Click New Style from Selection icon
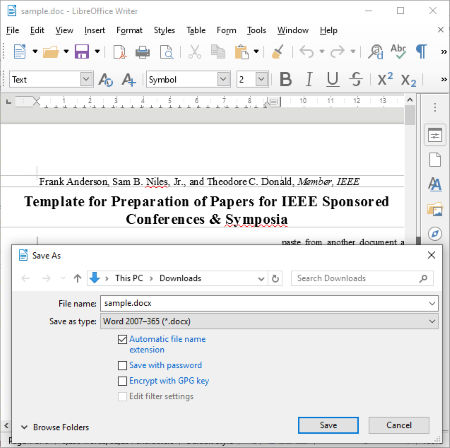The width and height of the screenshot is (450, 448). pyautogui.click(x=129, y=80)
